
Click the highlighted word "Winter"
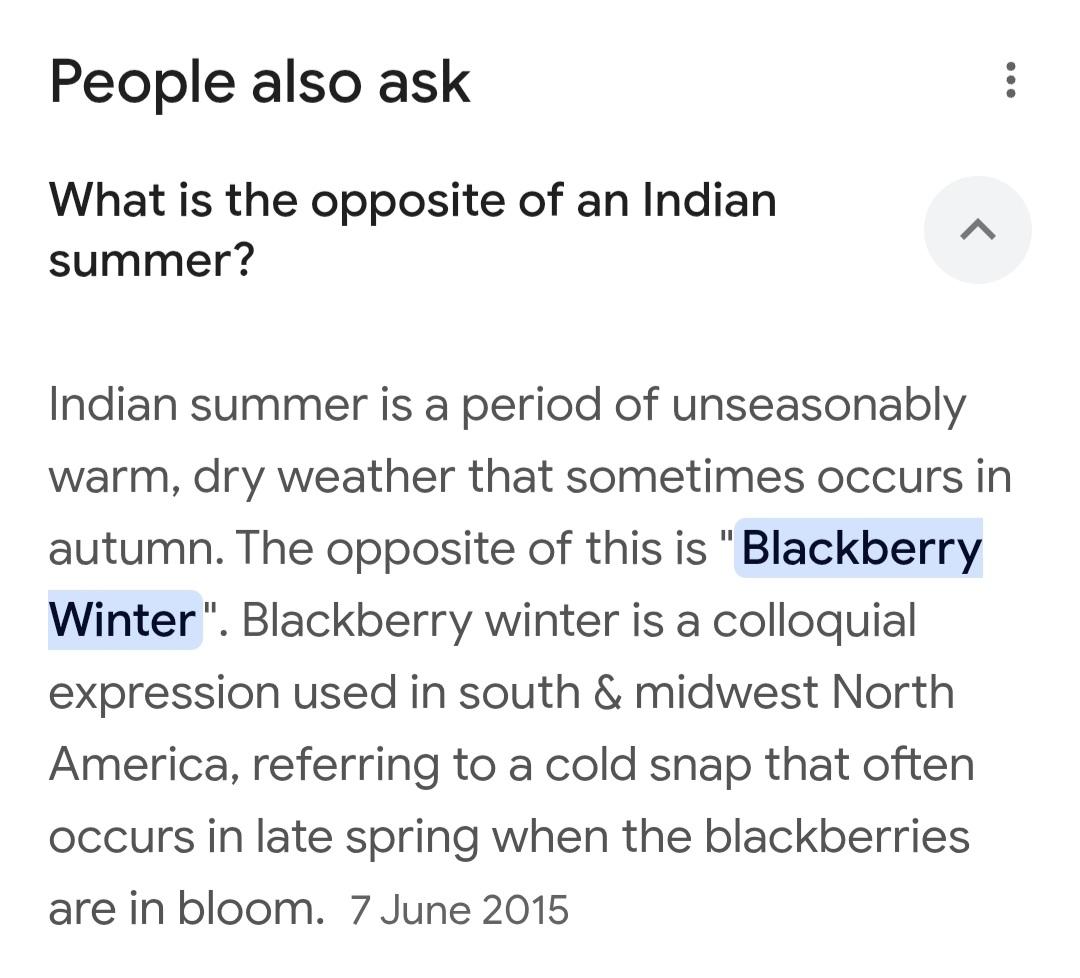click(122, 620)
